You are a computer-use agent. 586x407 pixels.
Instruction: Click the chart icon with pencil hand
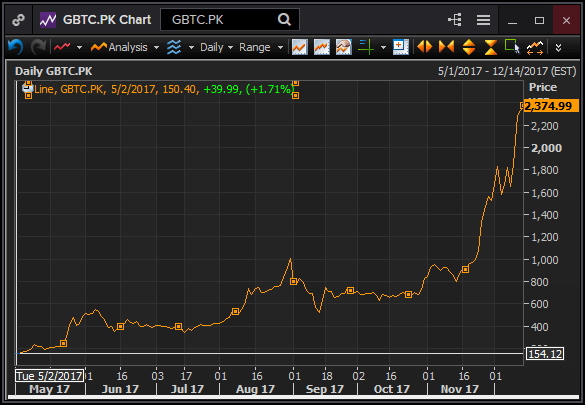tap(344, 47)
